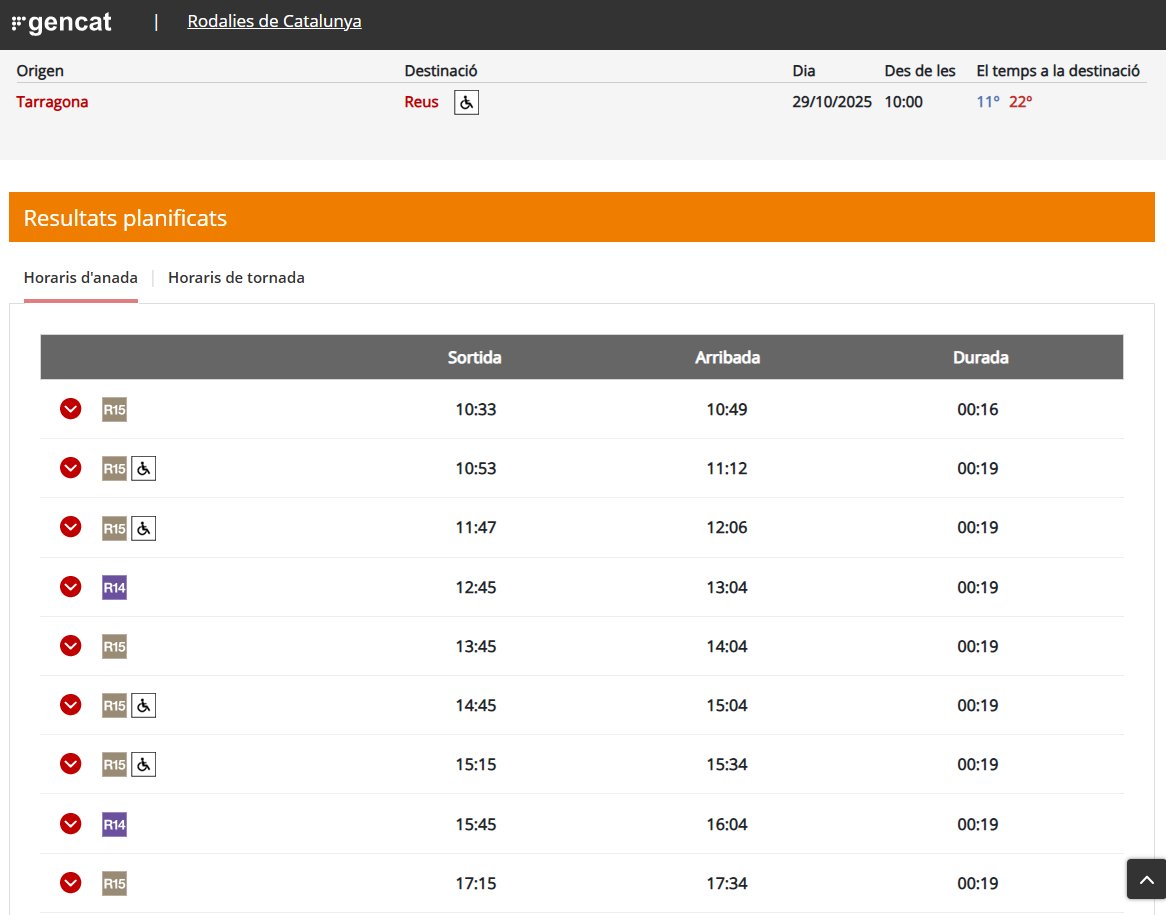Click the 16:04 arrival time
This screenshot has height=915, width=1166.
[x=727, y=824]
